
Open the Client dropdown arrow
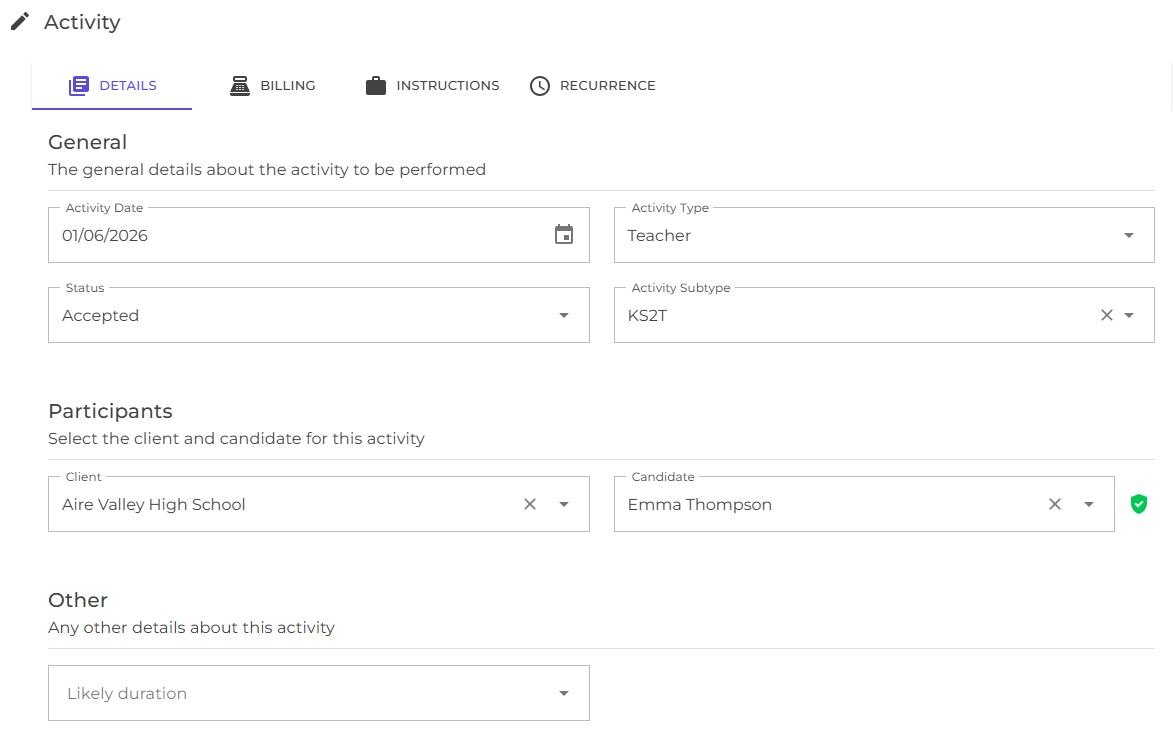[564, 504]
